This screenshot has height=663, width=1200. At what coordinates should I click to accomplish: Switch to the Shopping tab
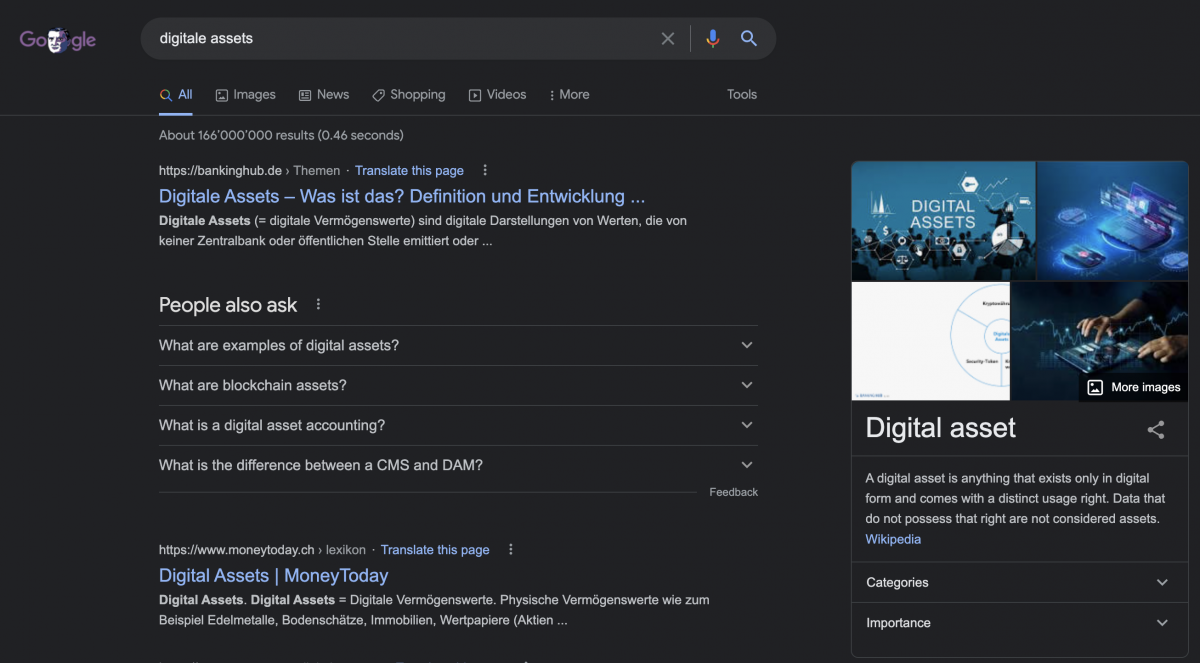(408, 95)
